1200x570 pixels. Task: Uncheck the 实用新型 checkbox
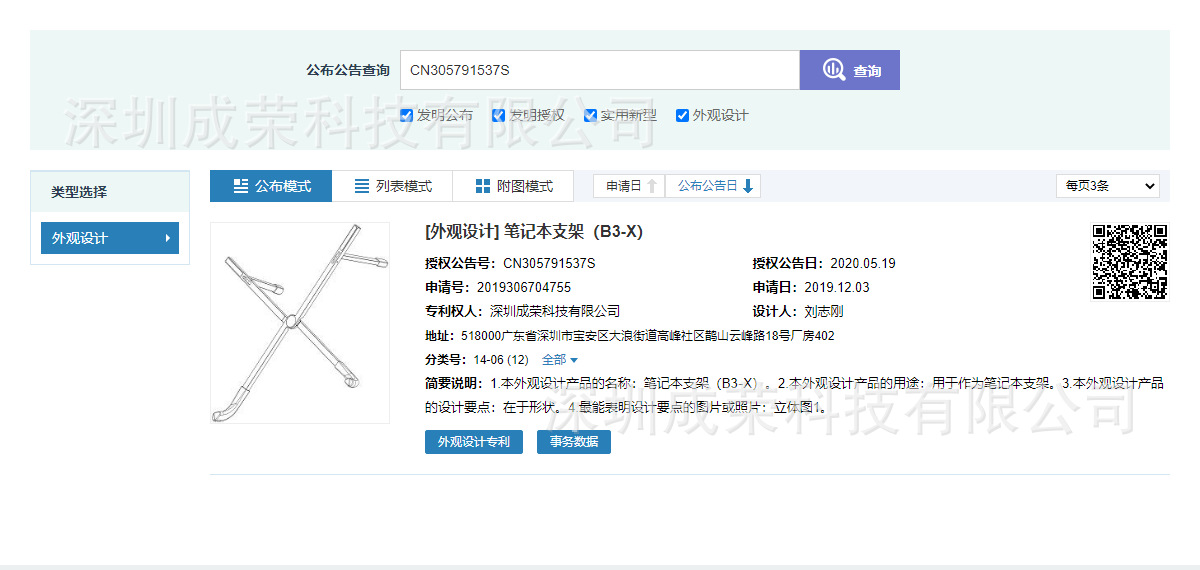click(x=590, y=115)
